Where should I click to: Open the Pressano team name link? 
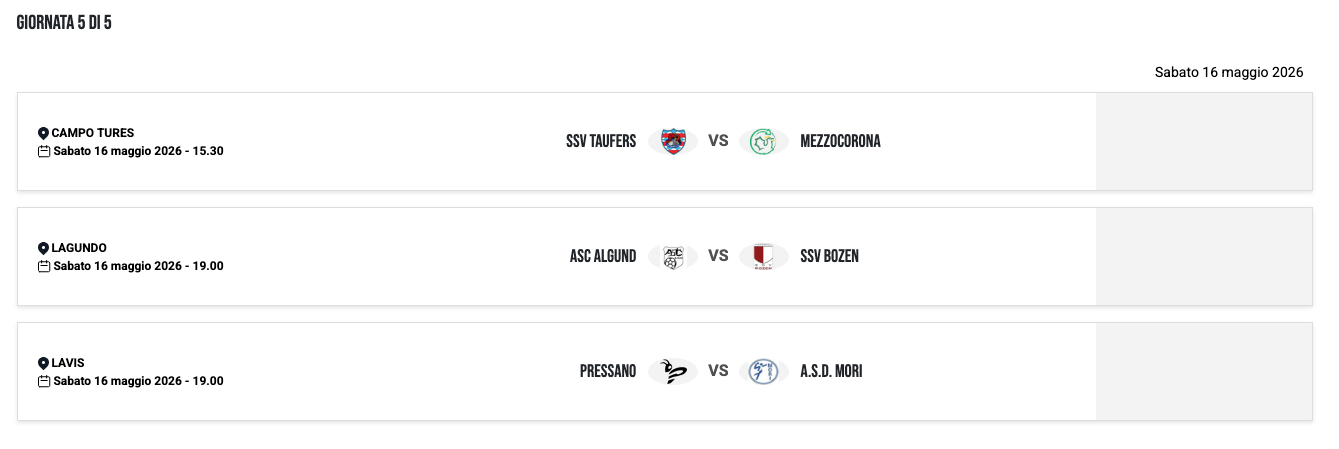pyautogui.click(x=608, y=371)
